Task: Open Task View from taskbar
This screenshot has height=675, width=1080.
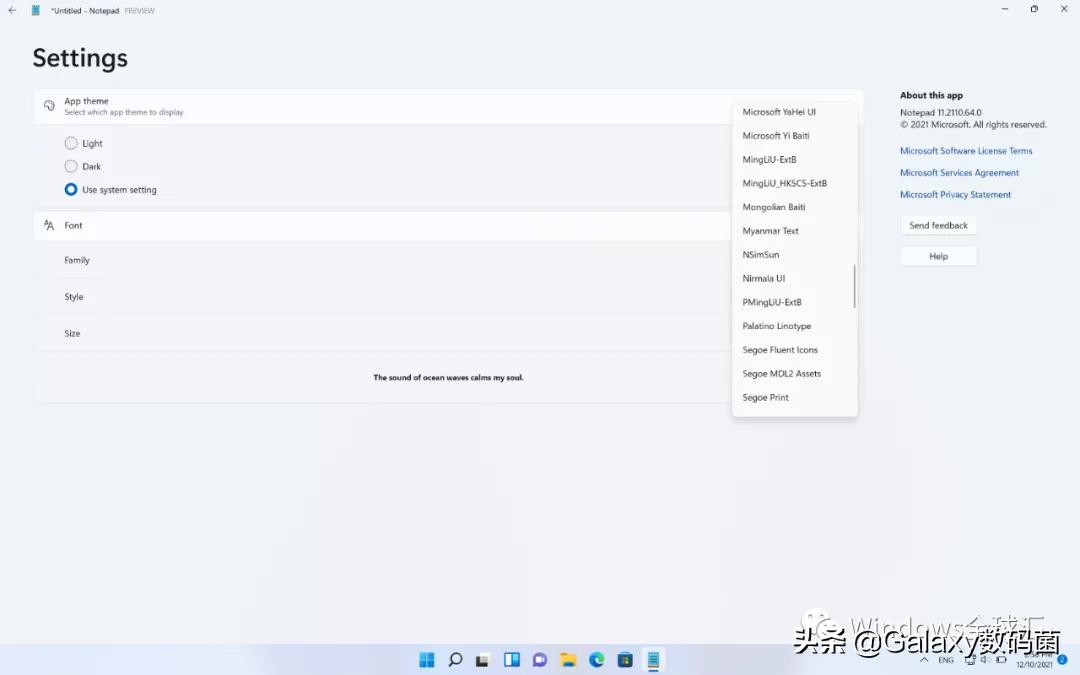Action: pos(483,660)
